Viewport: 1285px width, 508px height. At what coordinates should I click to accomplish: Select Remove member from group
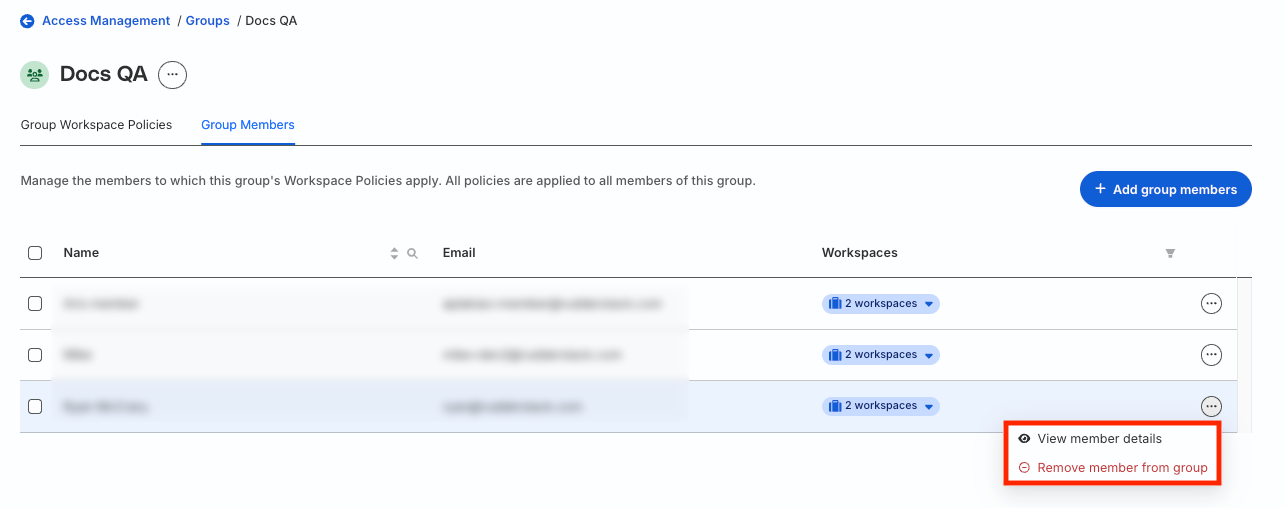(1122, 468)
